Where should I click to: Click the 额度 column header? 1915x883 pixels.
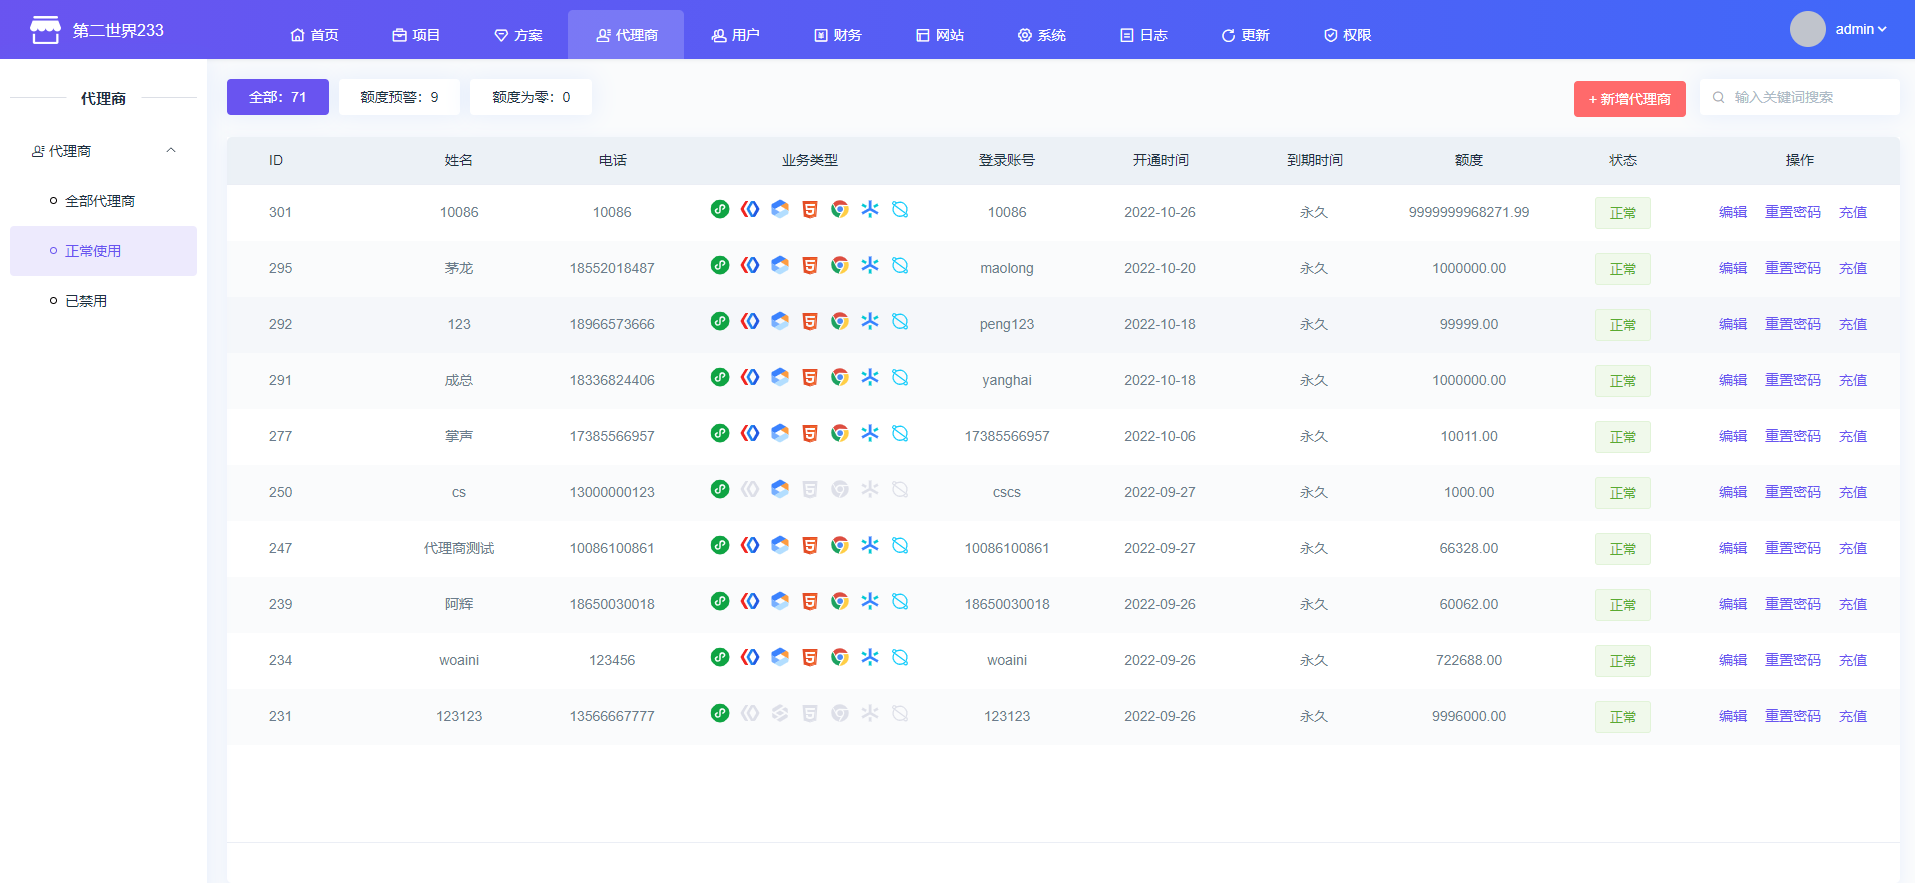(x=1469, y=160)
